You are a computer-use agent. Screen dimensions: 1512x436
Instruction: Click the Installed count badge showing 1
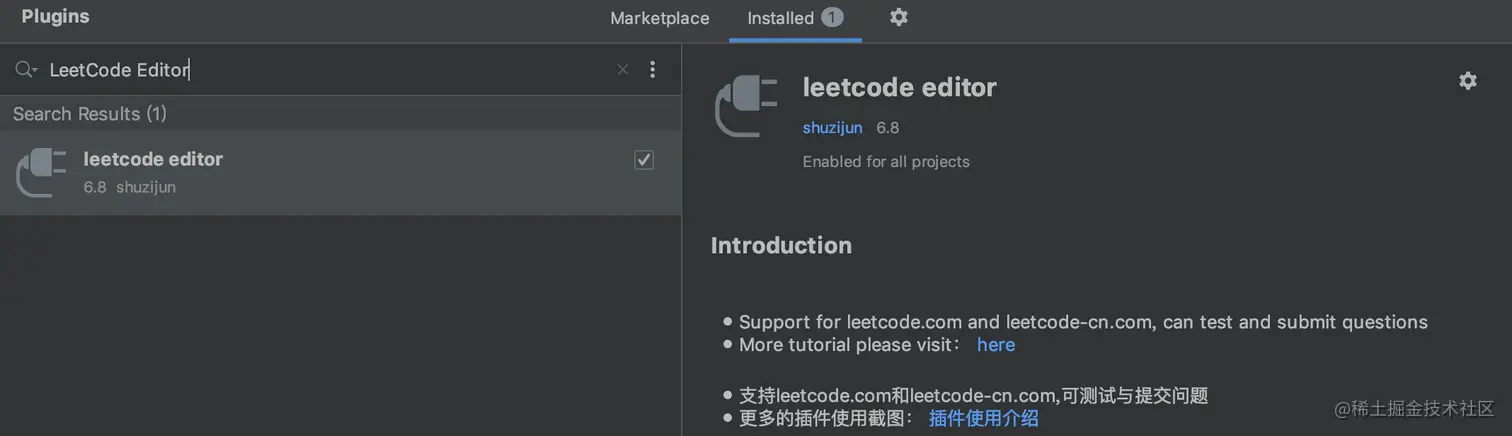[x=832, y=17]
